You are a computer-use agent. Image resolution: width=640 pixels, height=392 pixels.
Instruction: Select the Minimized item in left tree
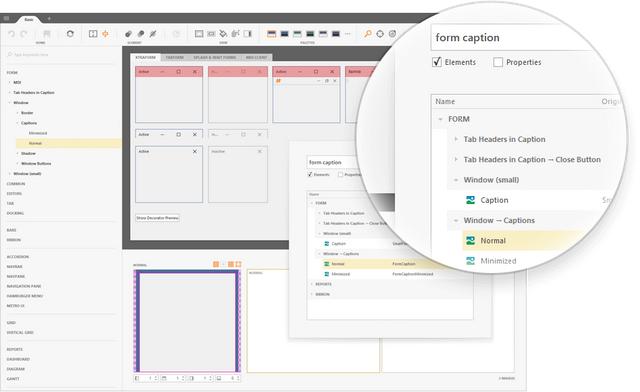[x=38, y=133]
